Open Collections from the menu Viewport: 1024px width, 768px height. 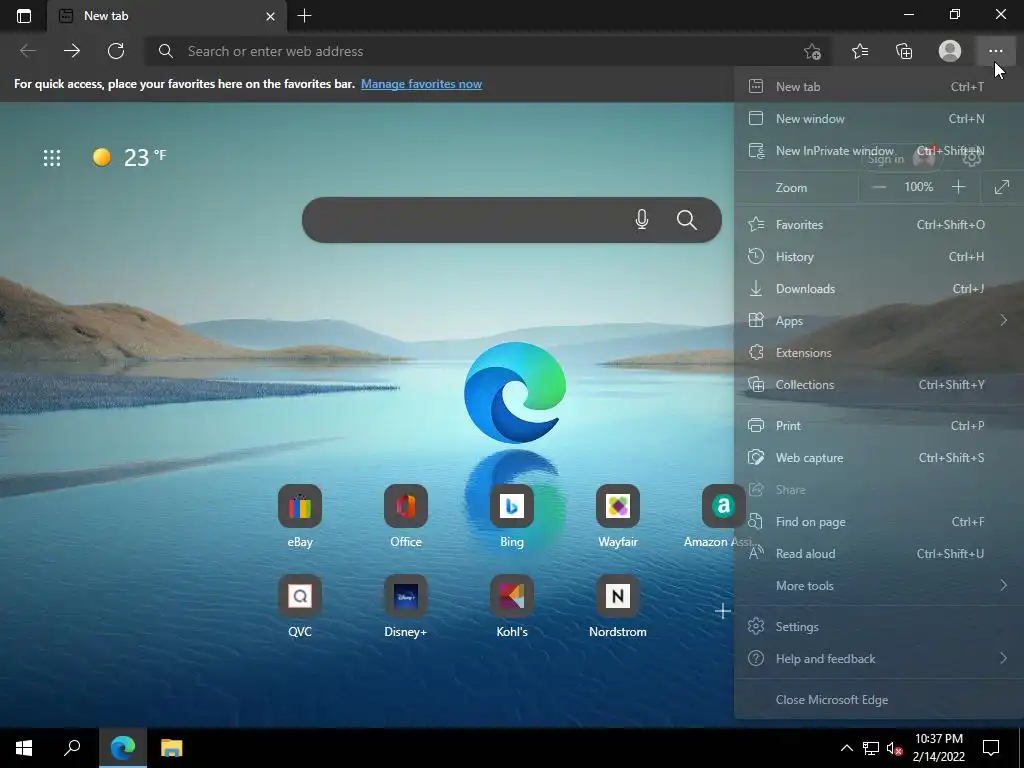coord(879,385)
